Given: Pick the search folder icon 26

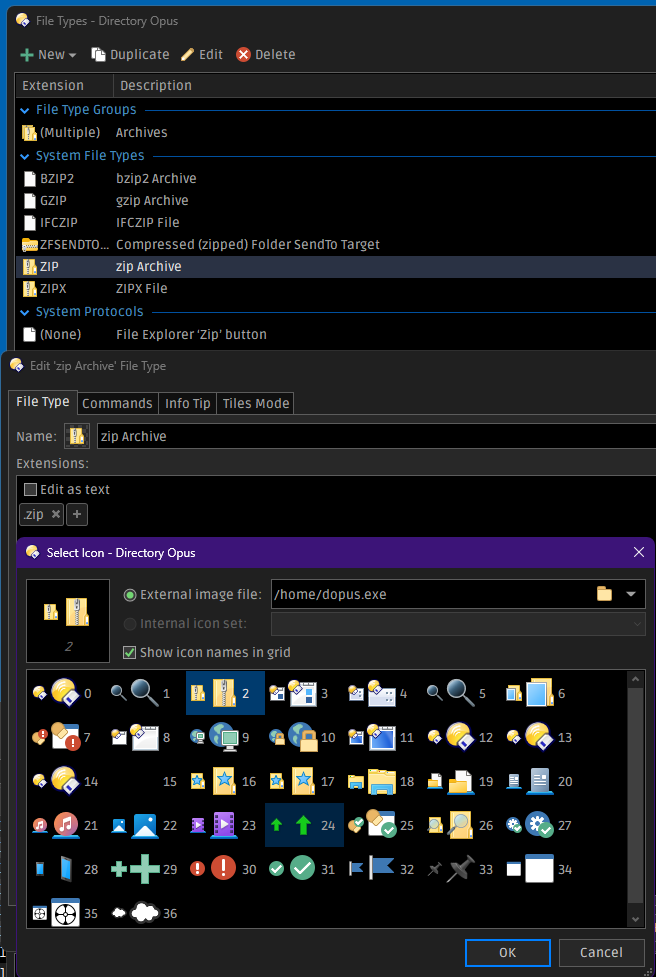Looking at the screenshot, I should click(x=460, y=825).
